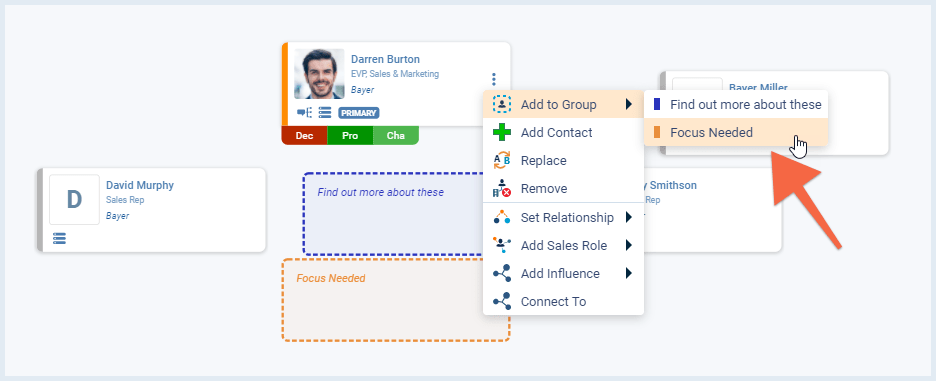
Task: Click the Add Influence icon
Action: 502,274
